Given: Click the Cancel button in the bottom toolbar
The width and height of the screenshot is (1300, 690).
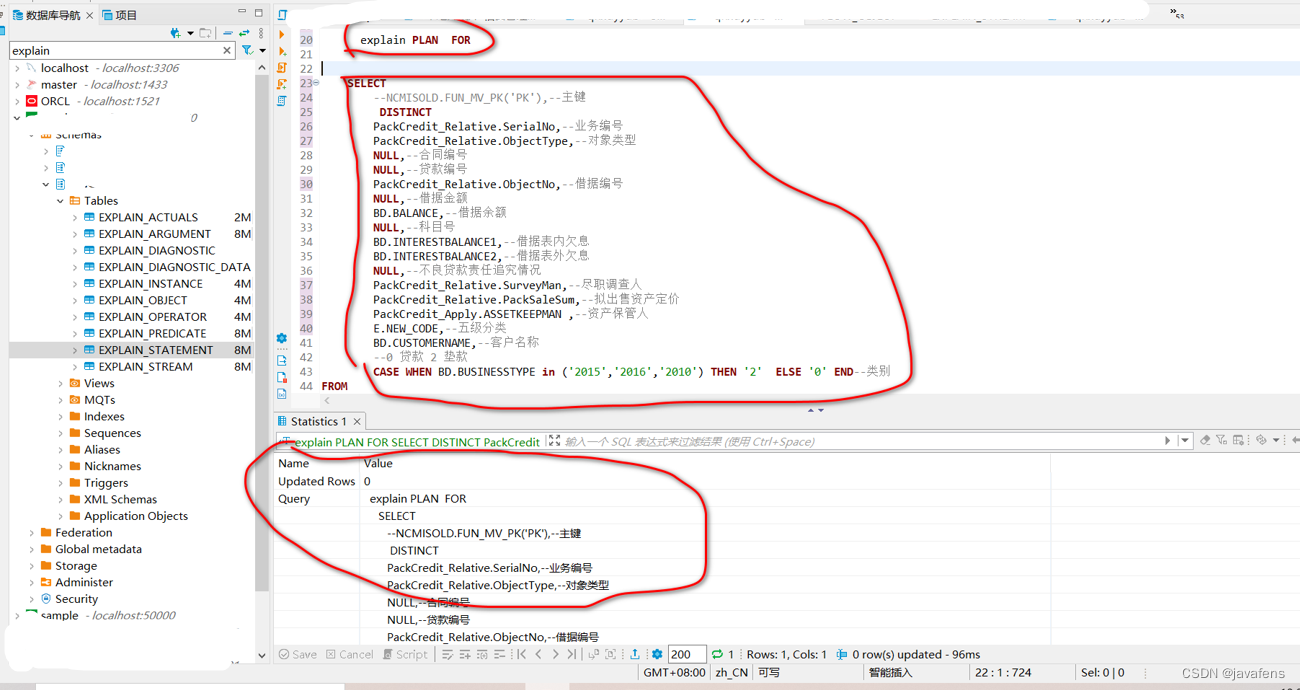Looking at the screenshot, I should pos(349,653).
